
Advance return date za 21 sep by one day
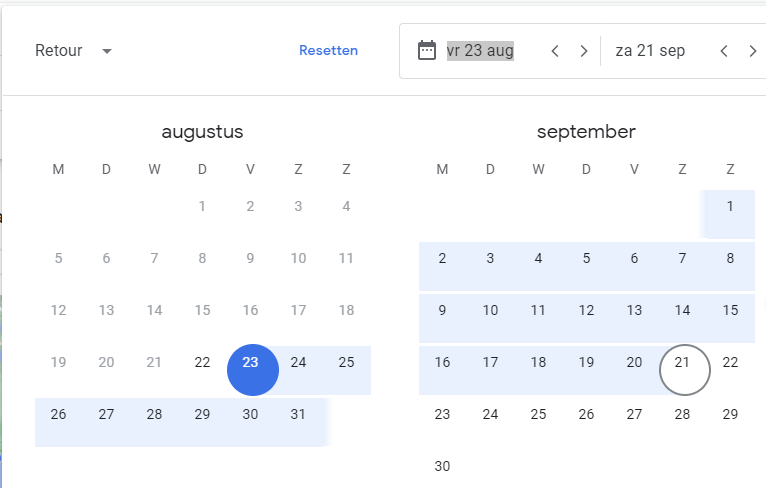(x=753, y=51)
